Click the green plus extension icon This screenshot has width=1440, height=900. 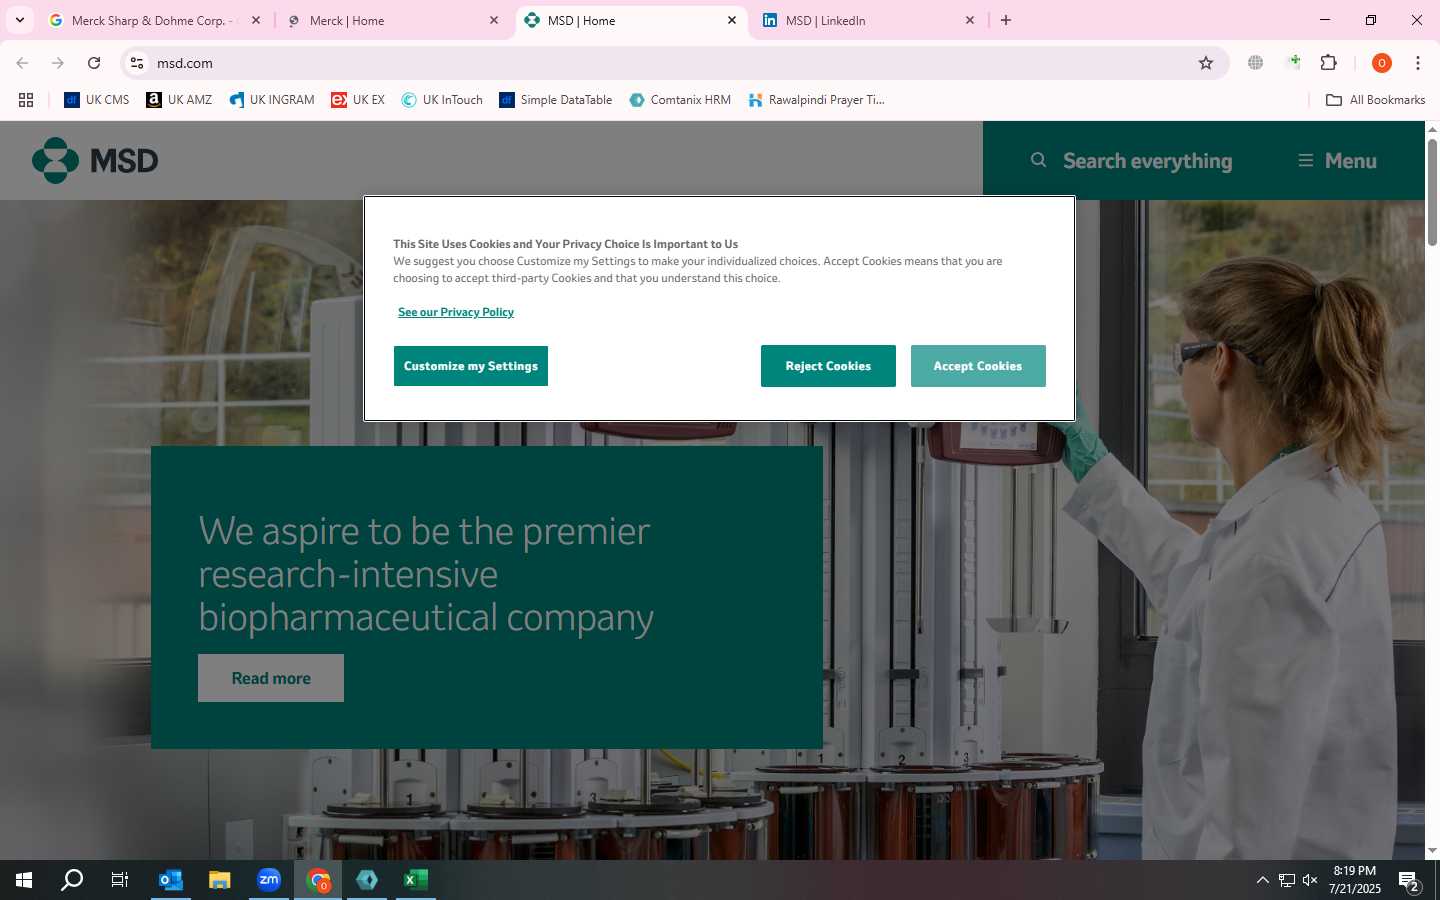pos(1294,63)
